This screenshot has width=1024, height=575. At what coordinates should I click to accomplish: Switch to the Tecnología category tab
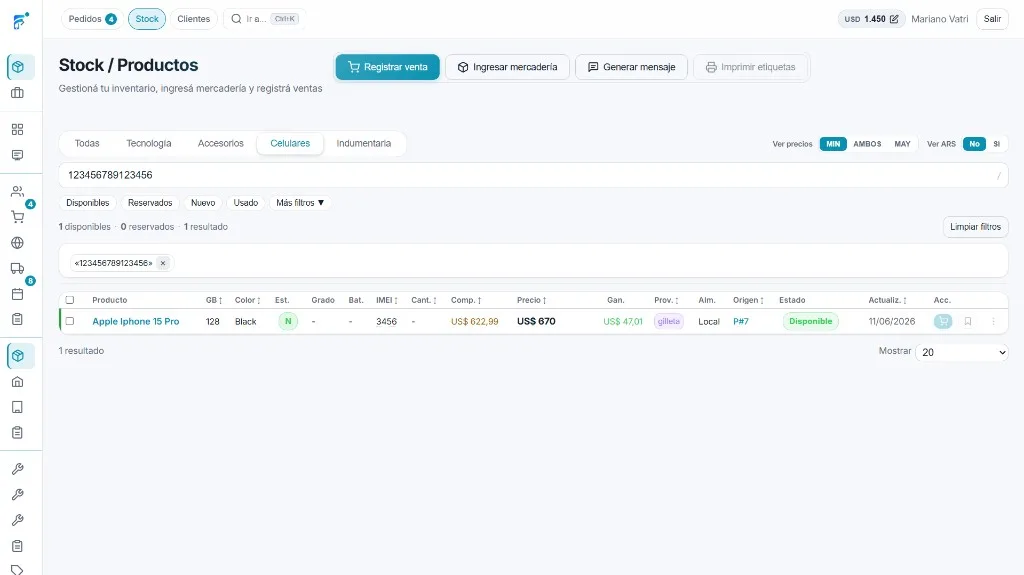[149, 143]
